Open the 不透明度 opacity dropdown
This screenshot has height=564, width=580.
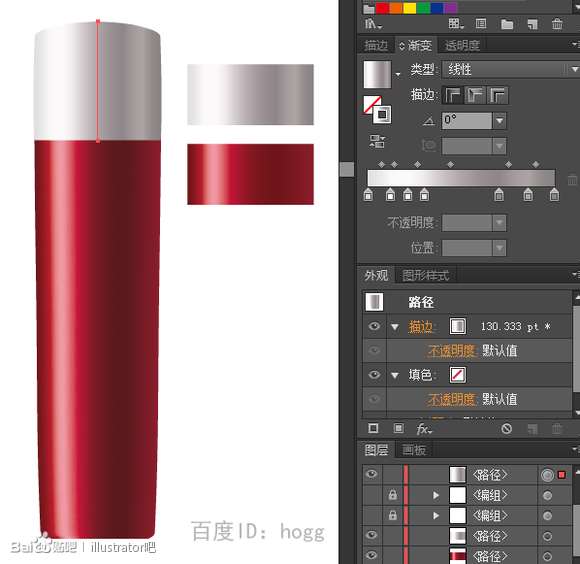point(499,223)
